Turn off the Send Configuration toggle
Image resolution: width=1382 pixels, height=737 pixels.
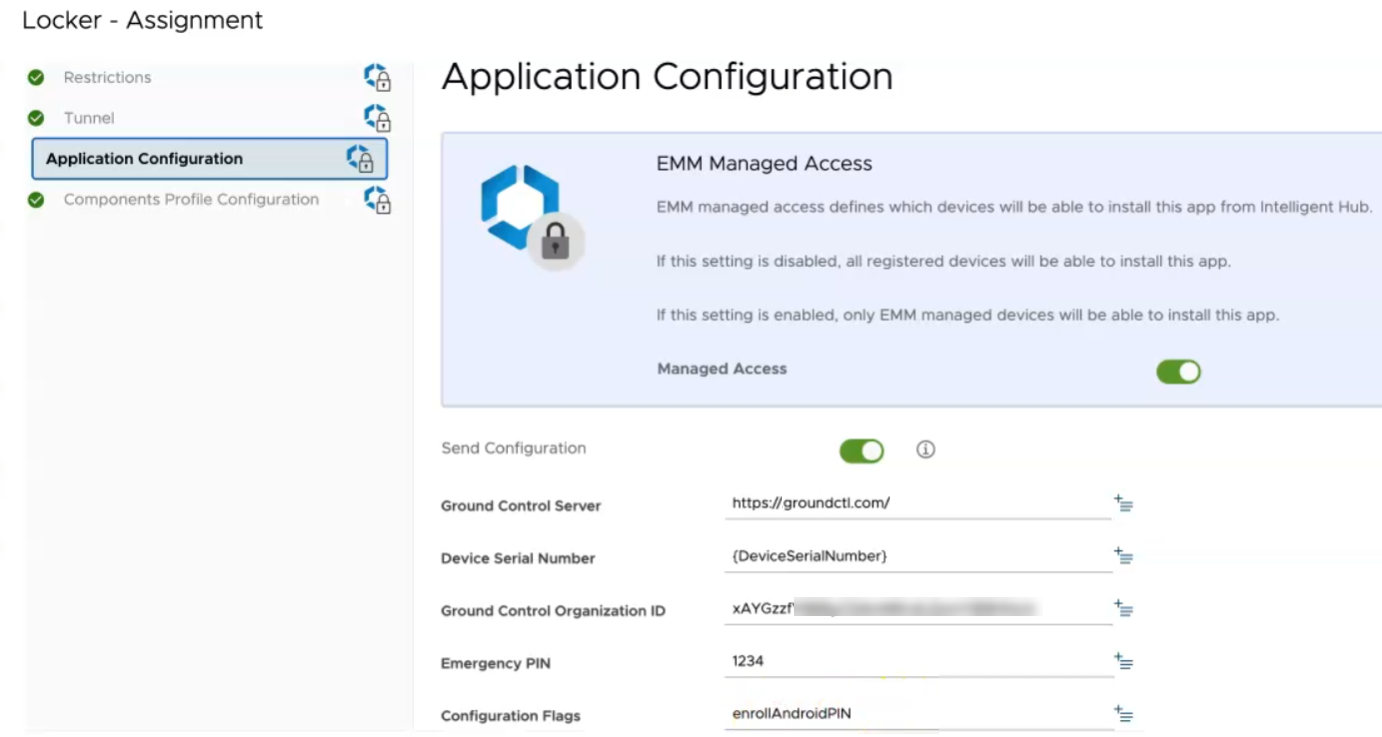tap(861, 451)
